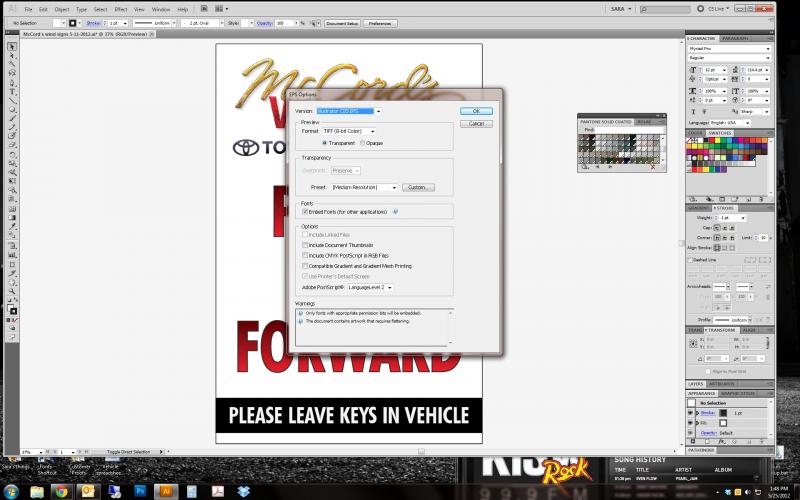The height and width of the screenshot is (500, 800).
Task: Open the Object menu
Action: (x=62, y=9)
